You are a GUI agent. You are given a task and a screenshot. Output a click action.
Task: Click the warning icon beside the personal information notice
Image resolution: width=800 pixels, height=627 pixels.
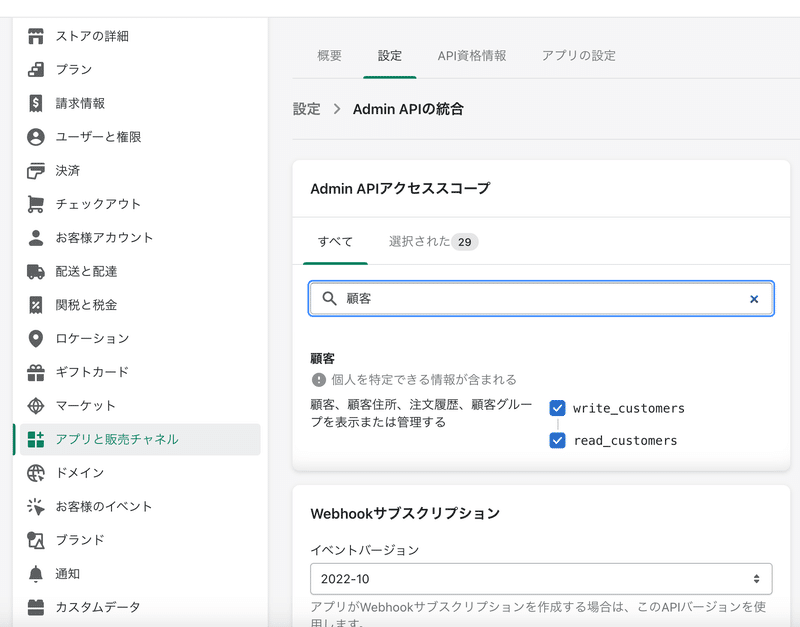pos(318,380)
